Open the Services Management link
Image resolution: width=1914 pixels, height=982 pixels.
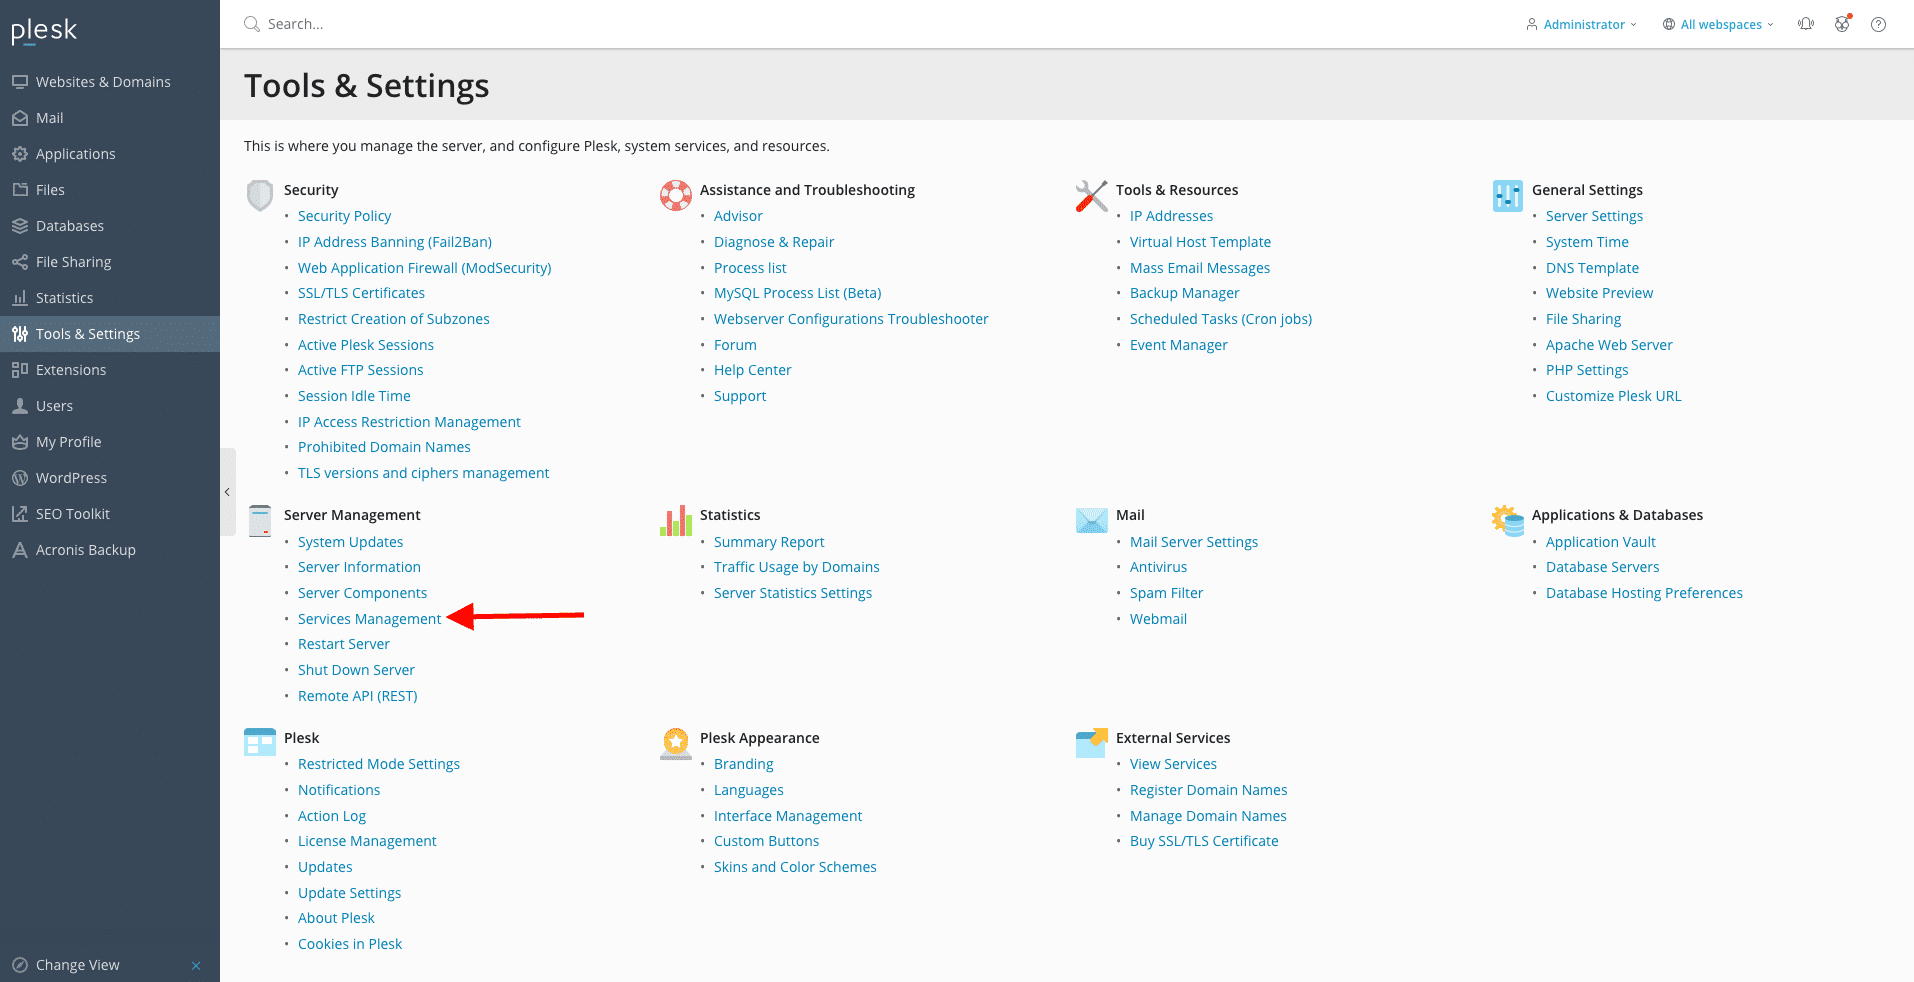[369, 619]
